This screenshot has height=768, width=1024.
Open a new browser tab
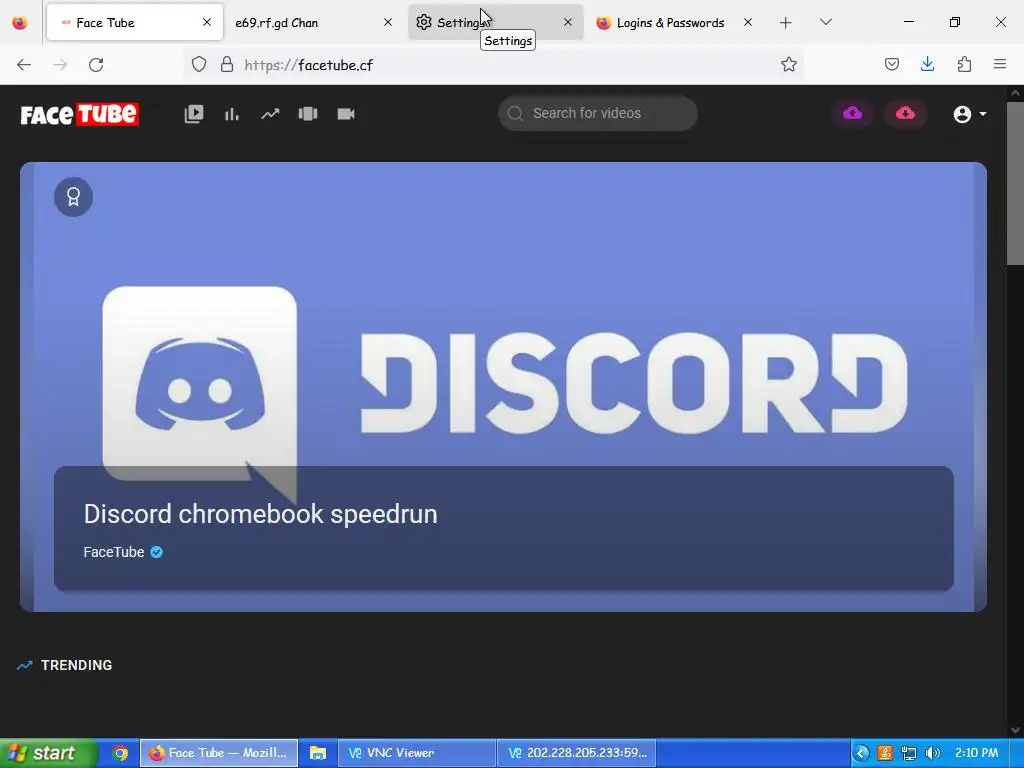point(786,23)
